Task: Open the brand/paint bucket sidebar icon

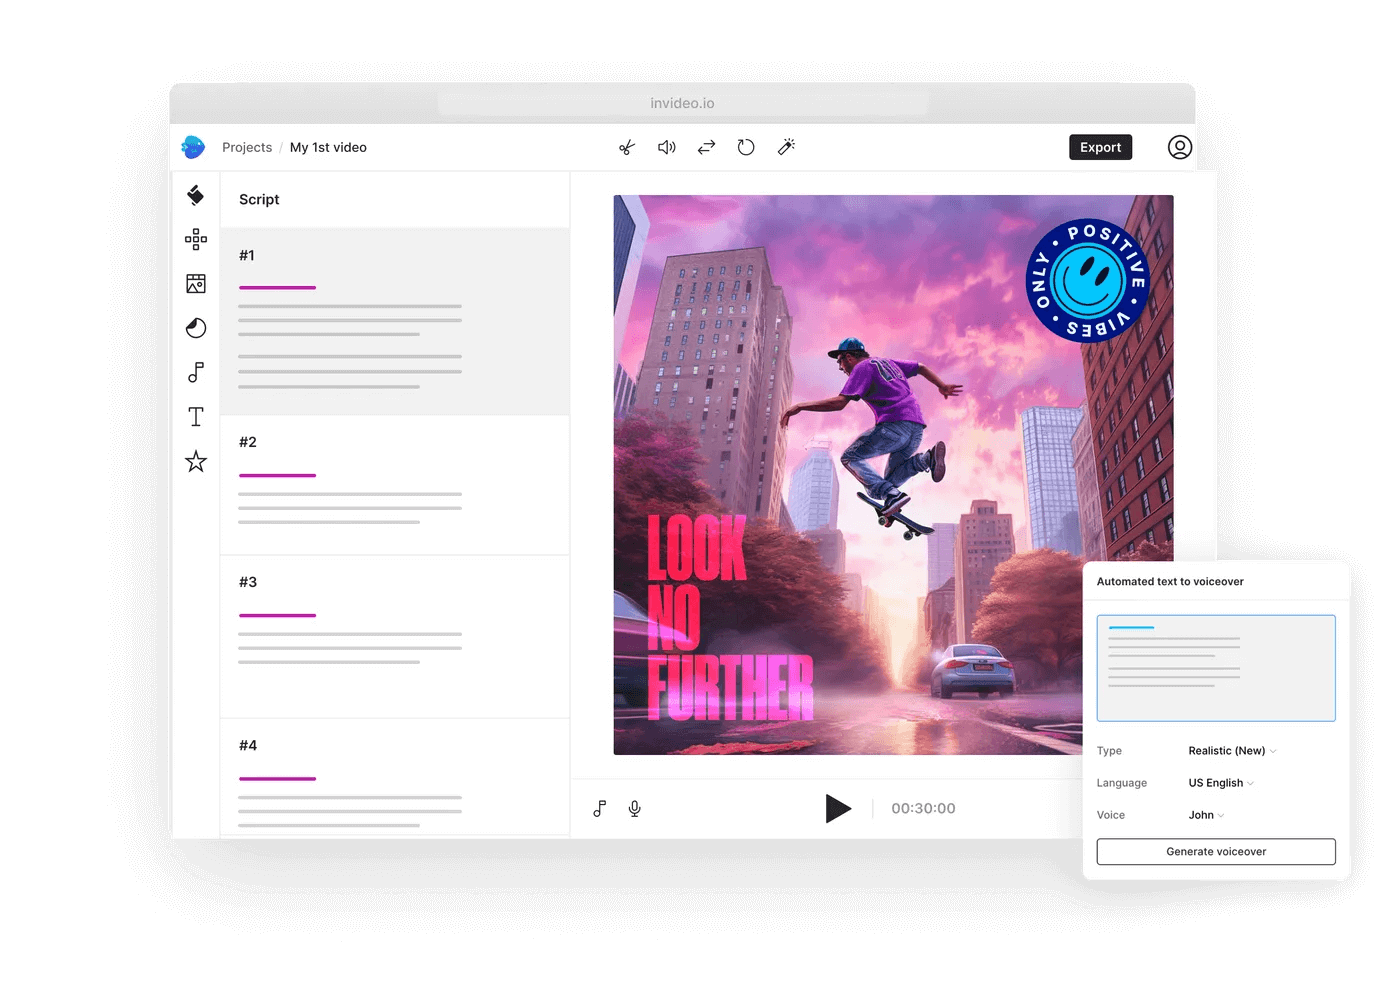Action: coord(196,195)
